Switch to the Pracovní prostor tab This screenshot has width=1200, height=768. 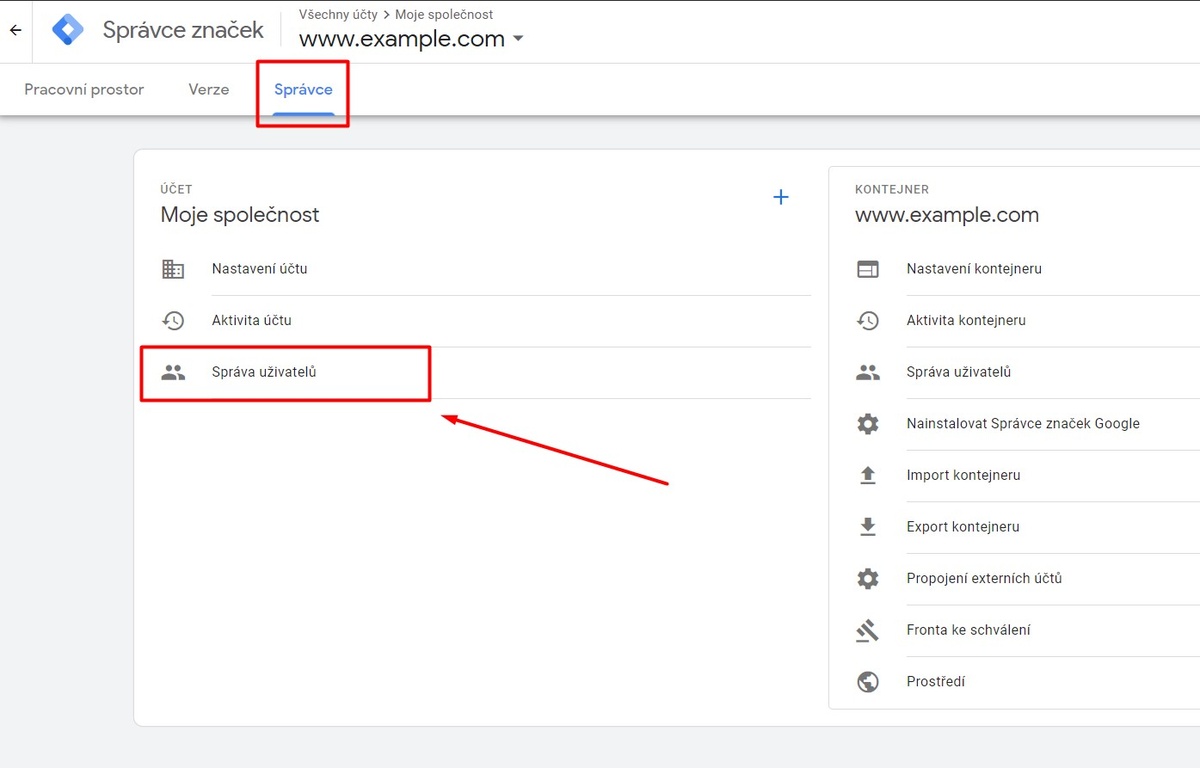point(84,89)
